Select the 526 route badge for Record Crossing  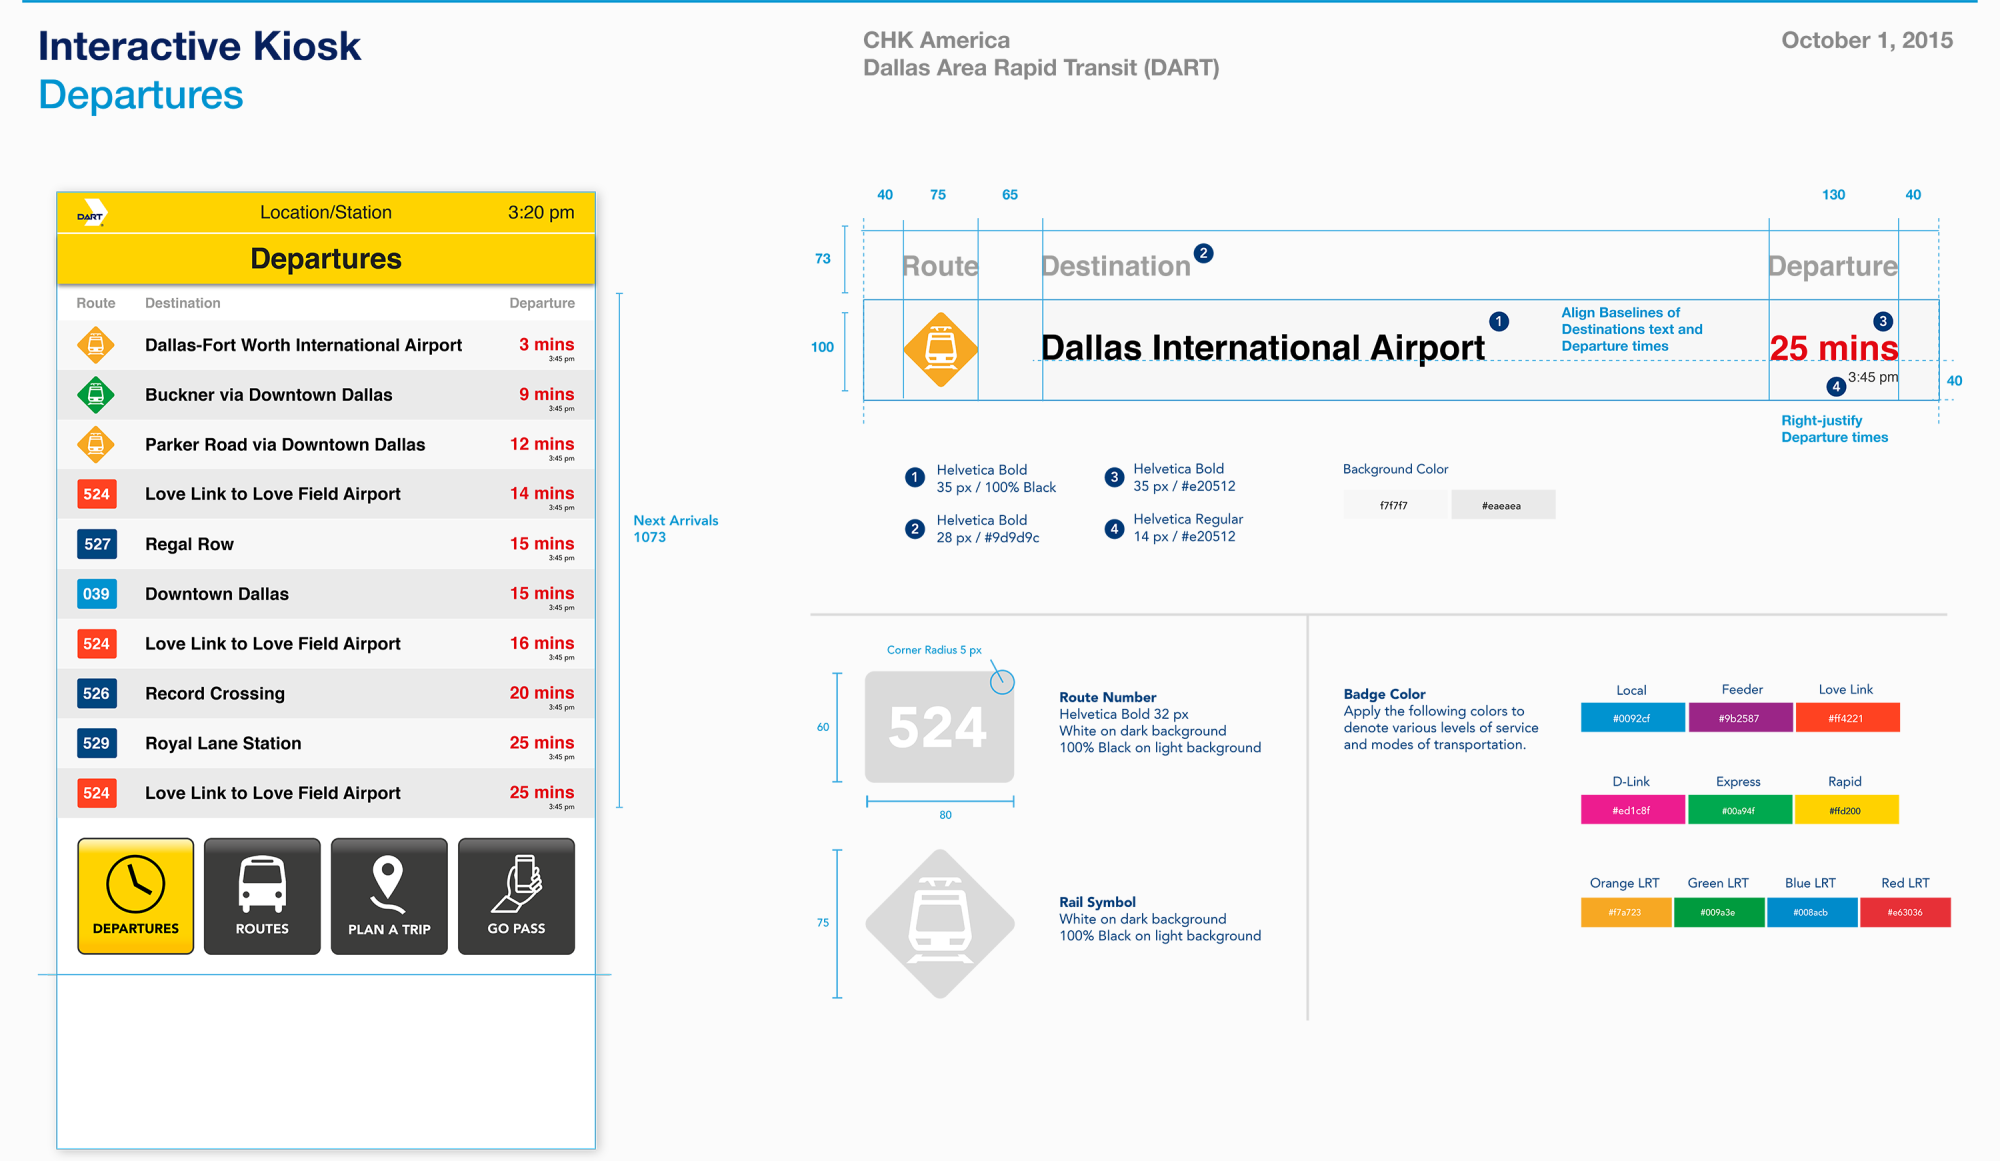click(97, 693)
